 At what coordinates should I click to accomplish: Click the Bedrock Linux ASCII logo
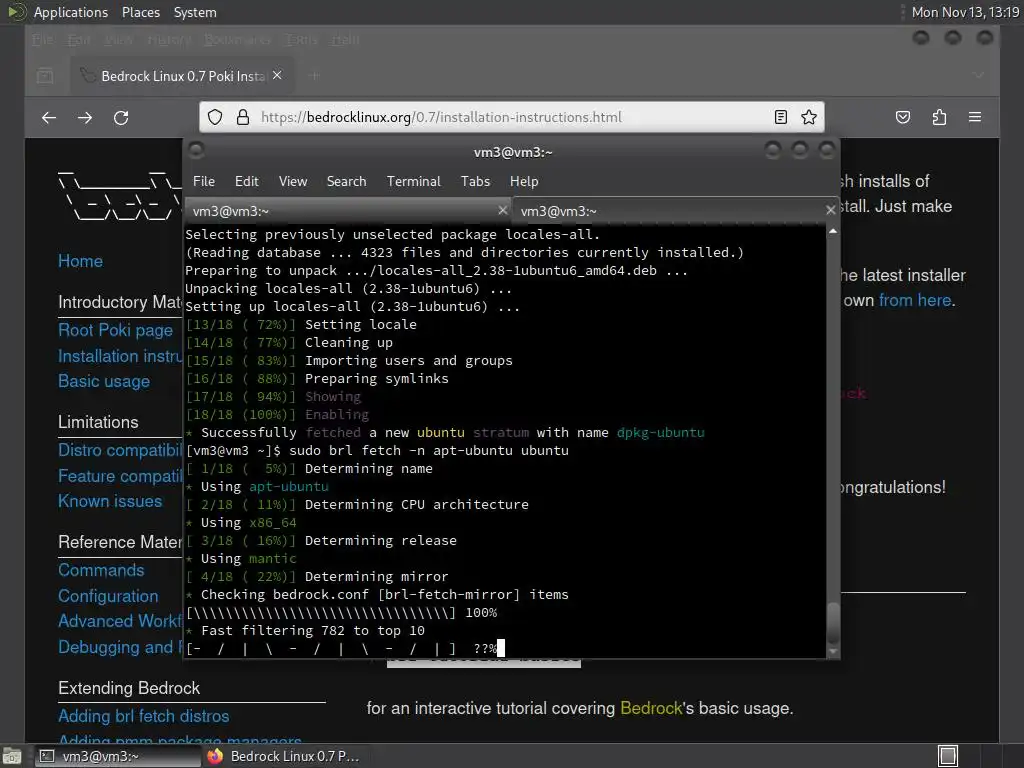click(120, 196)
